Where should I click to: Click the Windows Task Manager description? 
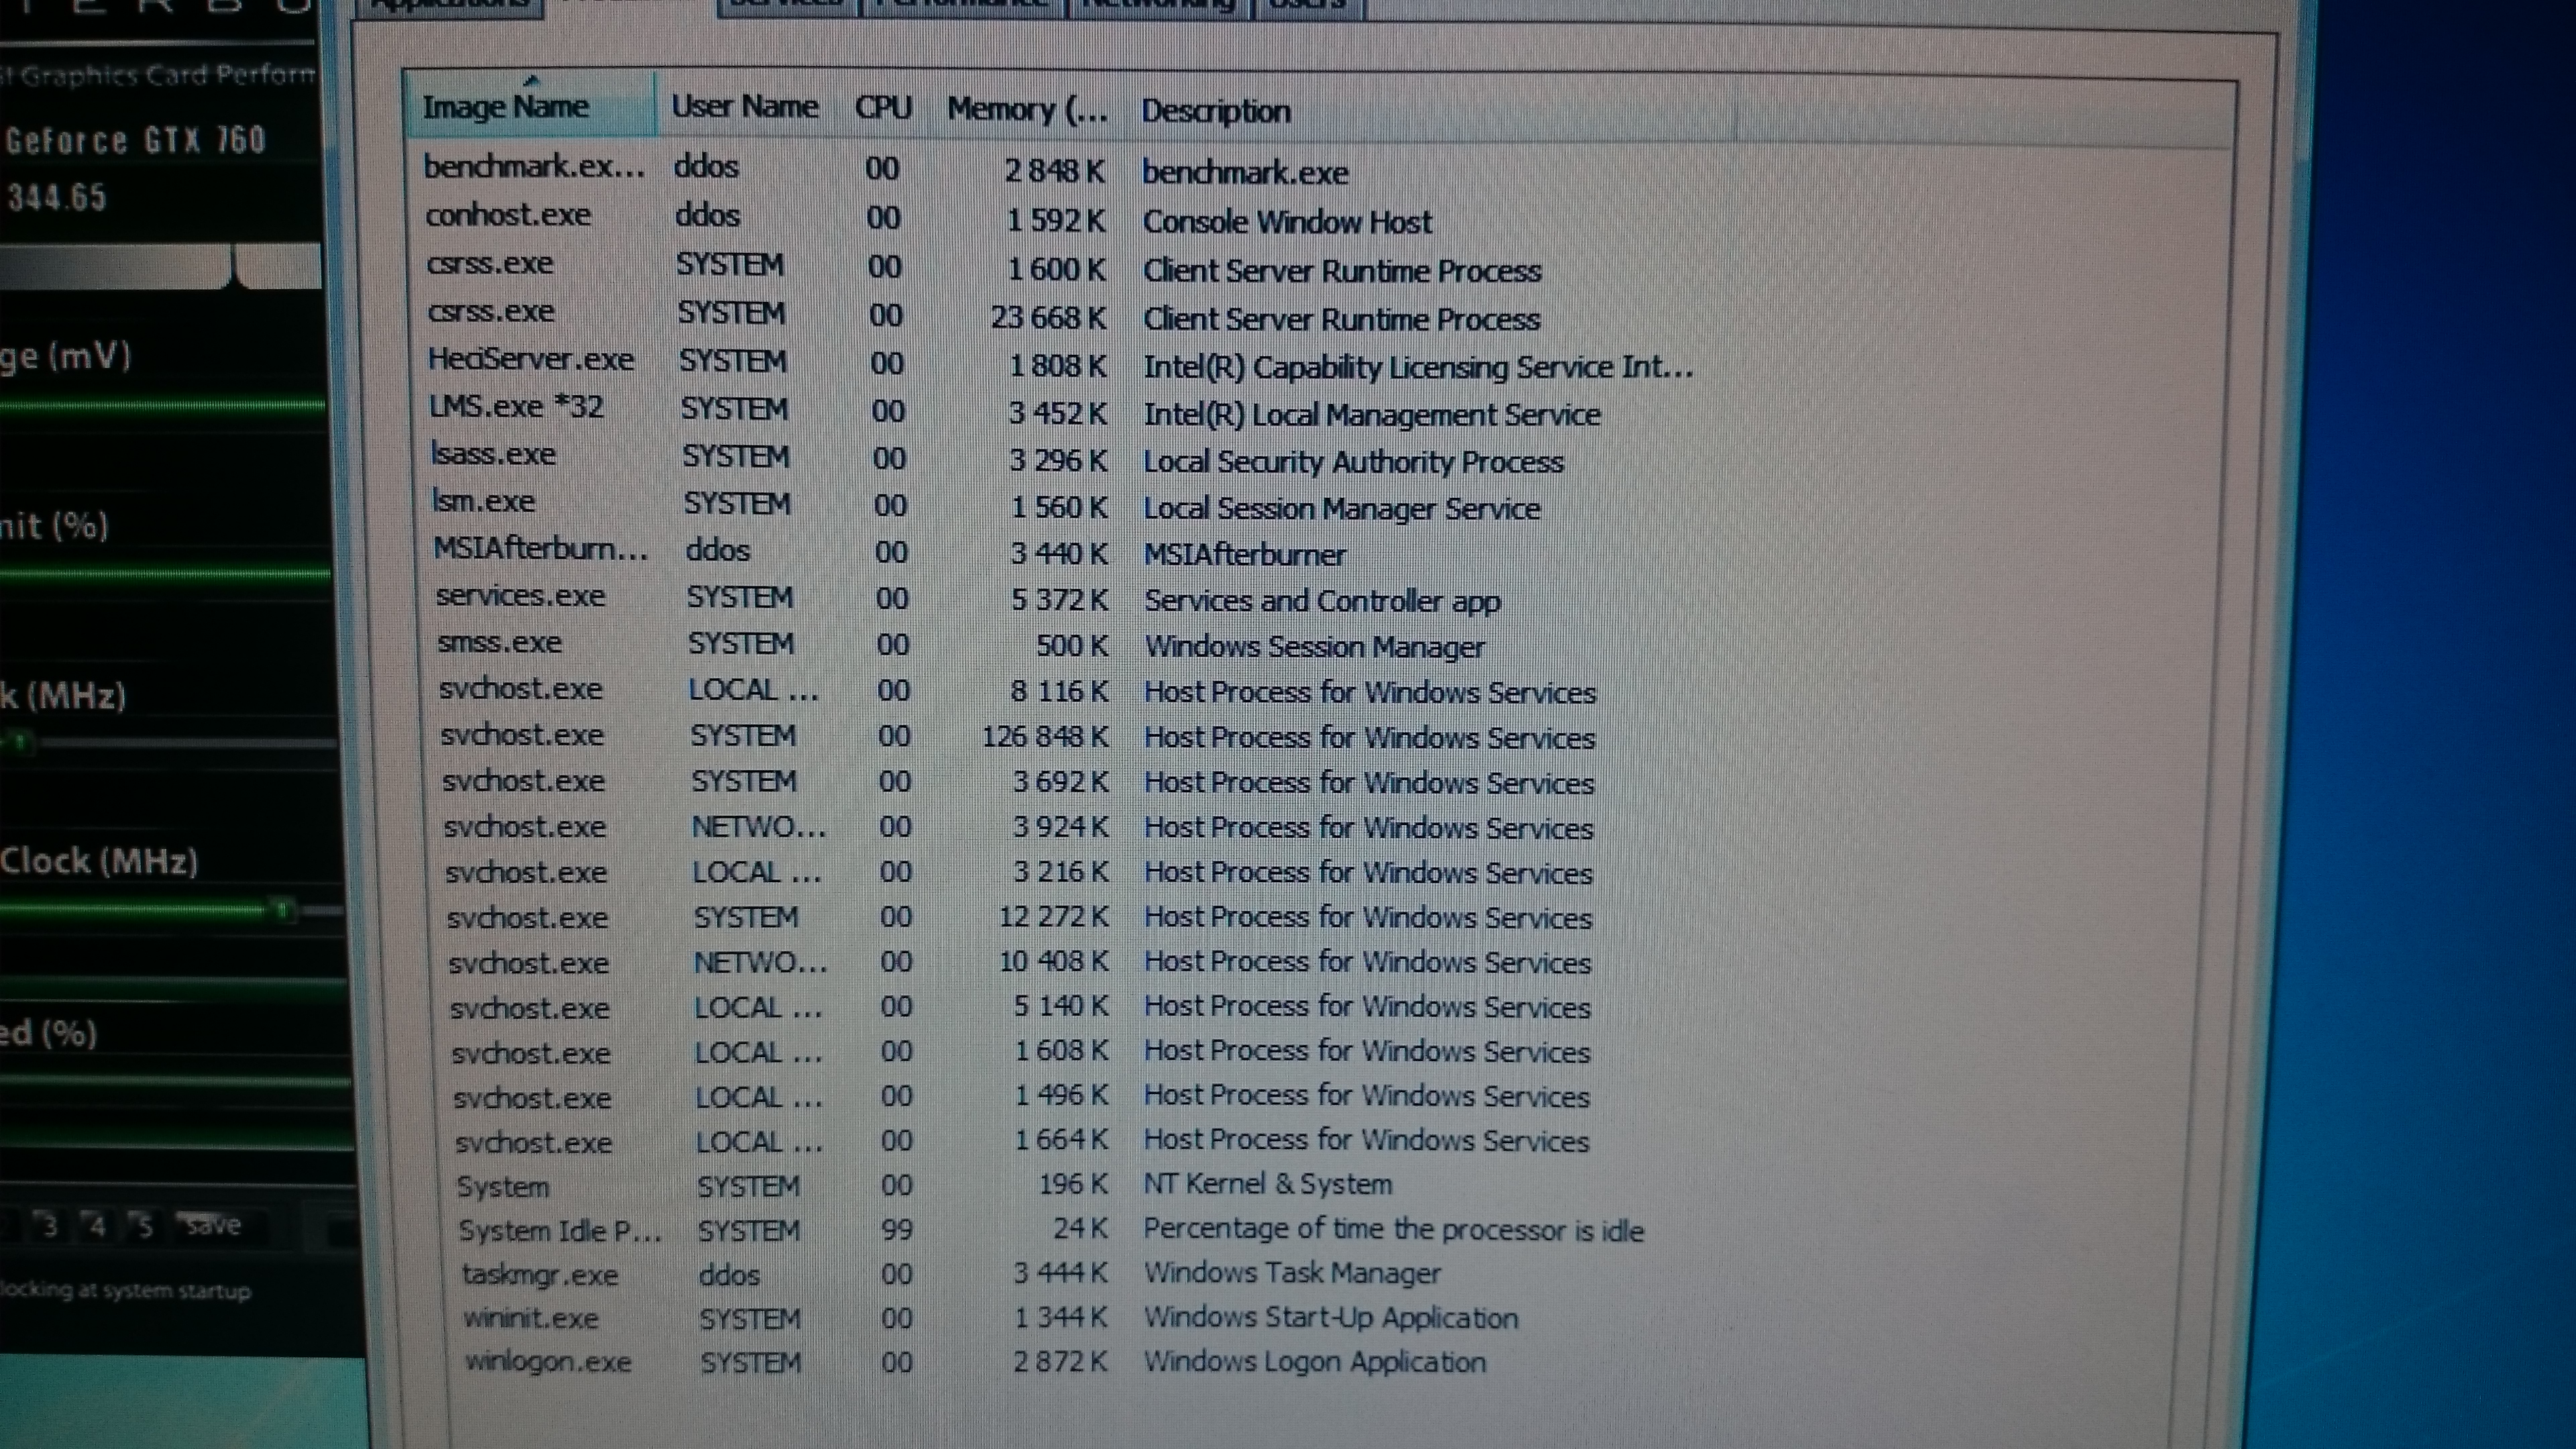click(x=1292, y=1273)
